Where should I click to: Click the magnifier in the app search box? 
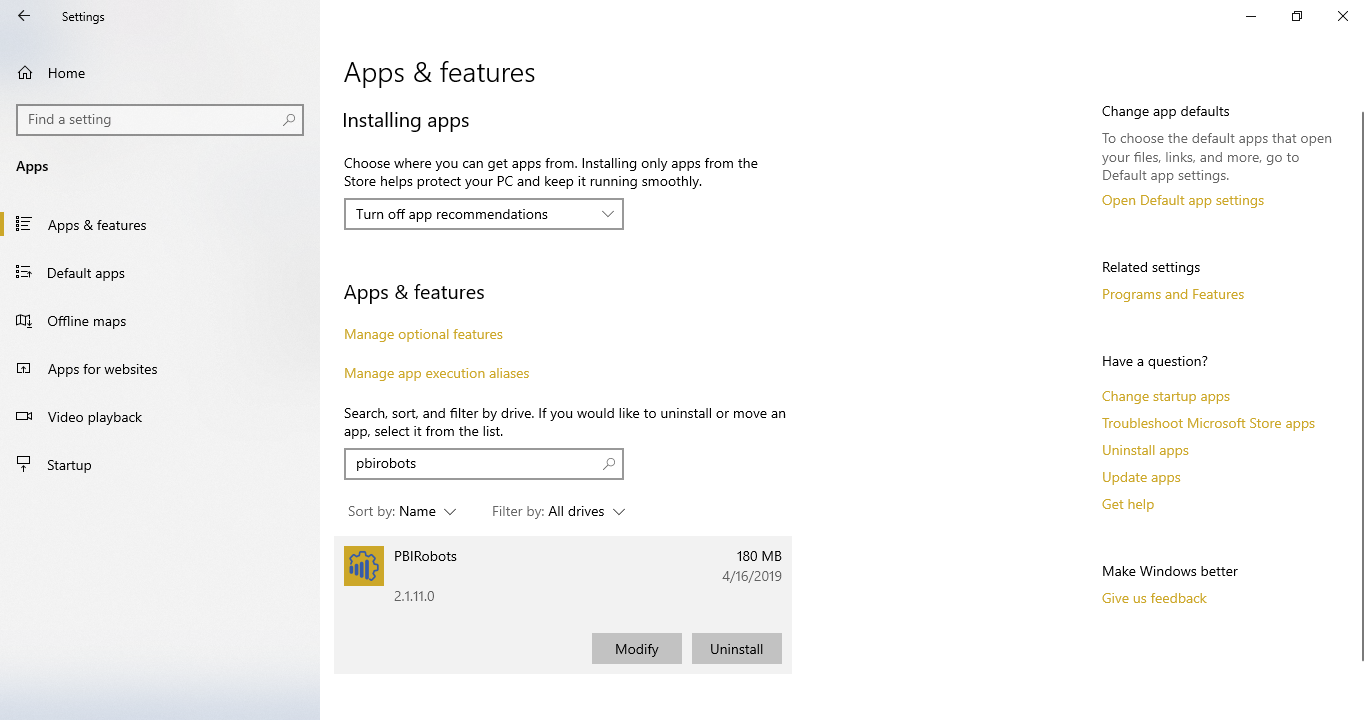(609, 464)
